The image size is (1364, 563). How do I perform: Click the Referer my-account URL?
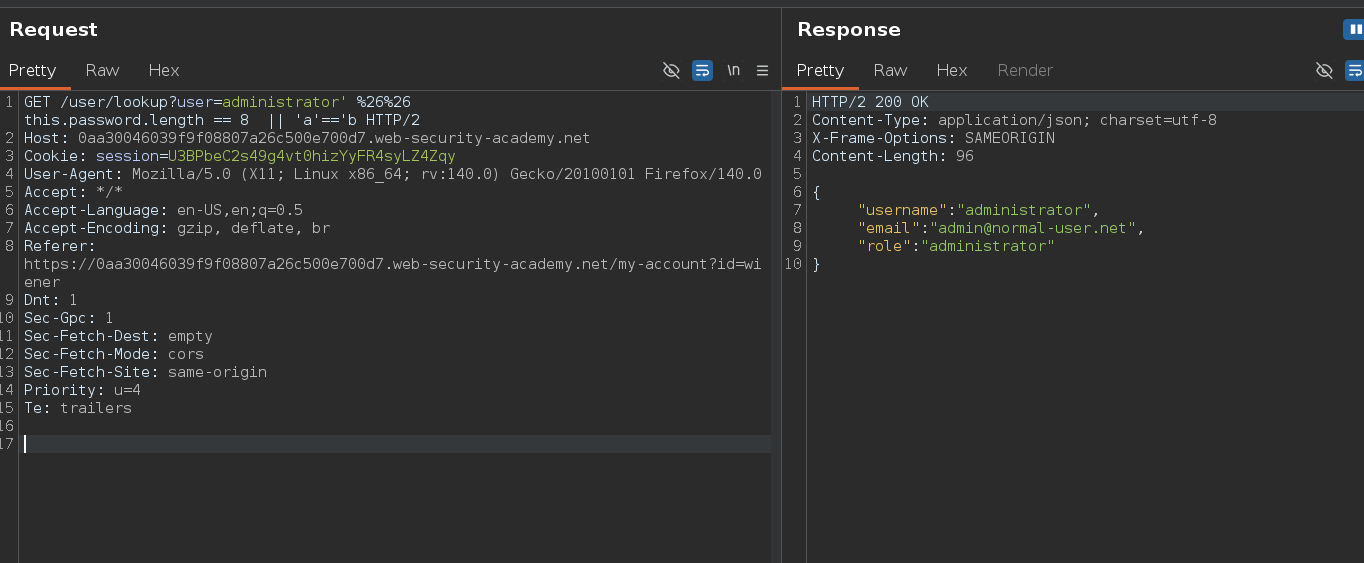[392, 273]
